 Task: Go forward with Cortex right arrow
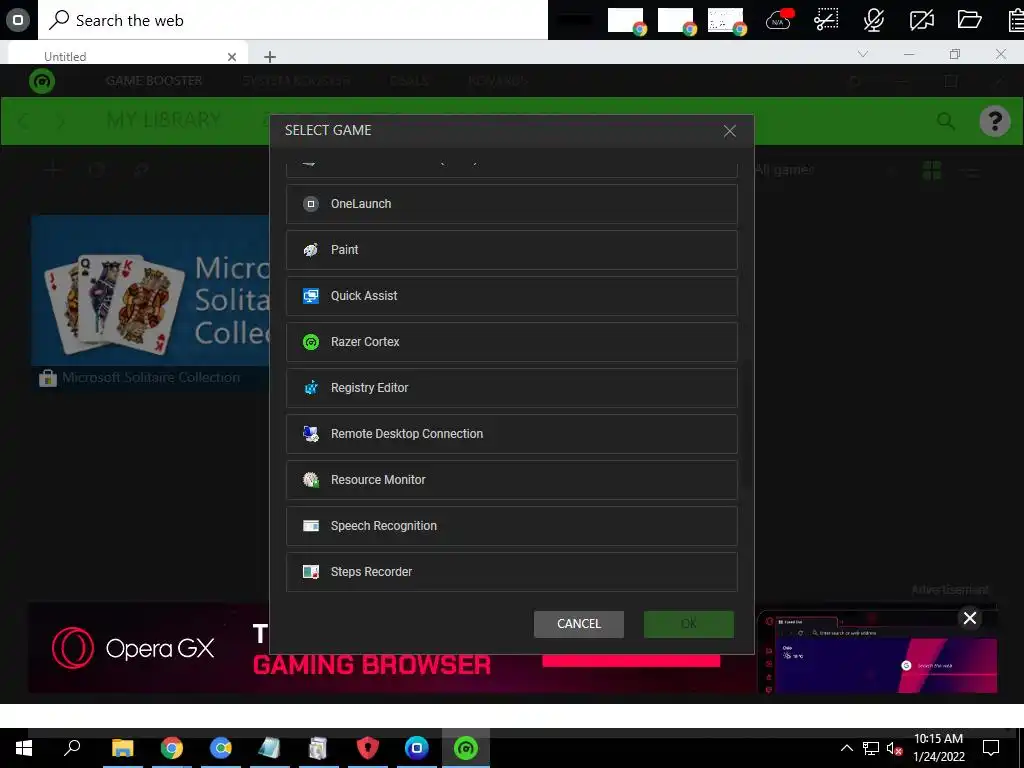[x=61, y=121]
